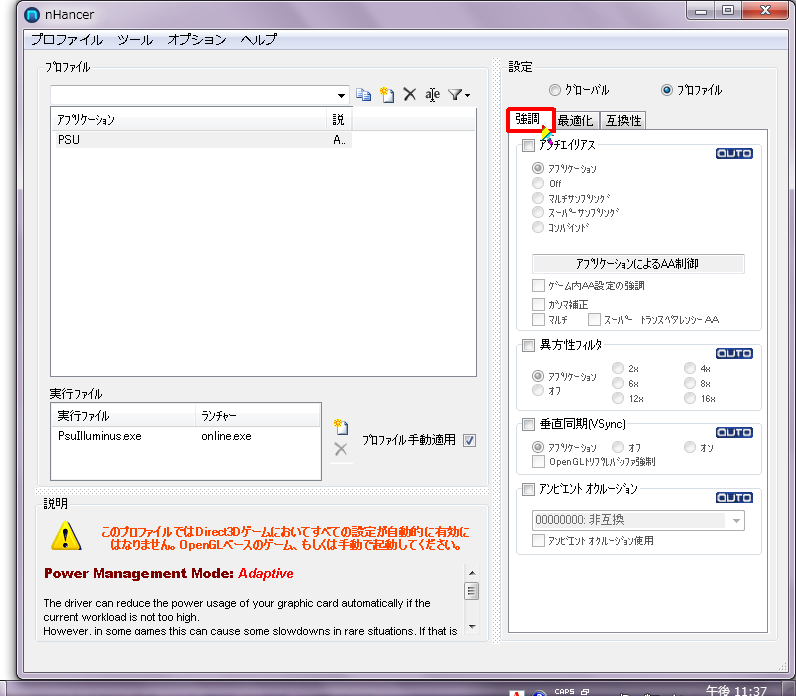
Task: Toggle the プロファイル手動適用 checkbox
Action: (470, 441)
